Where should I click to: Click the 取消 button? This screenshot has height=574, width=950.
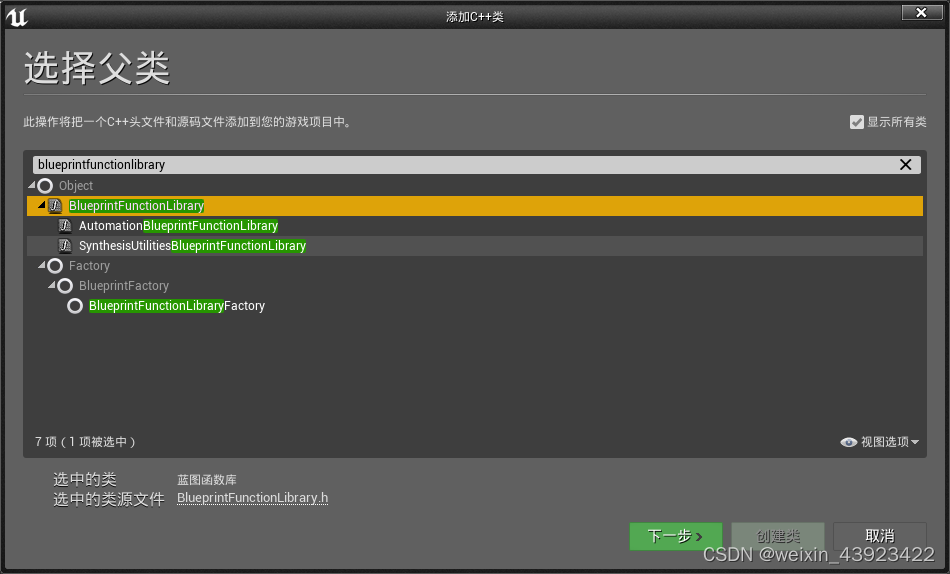pyautogui.click(x=880, y=536)
